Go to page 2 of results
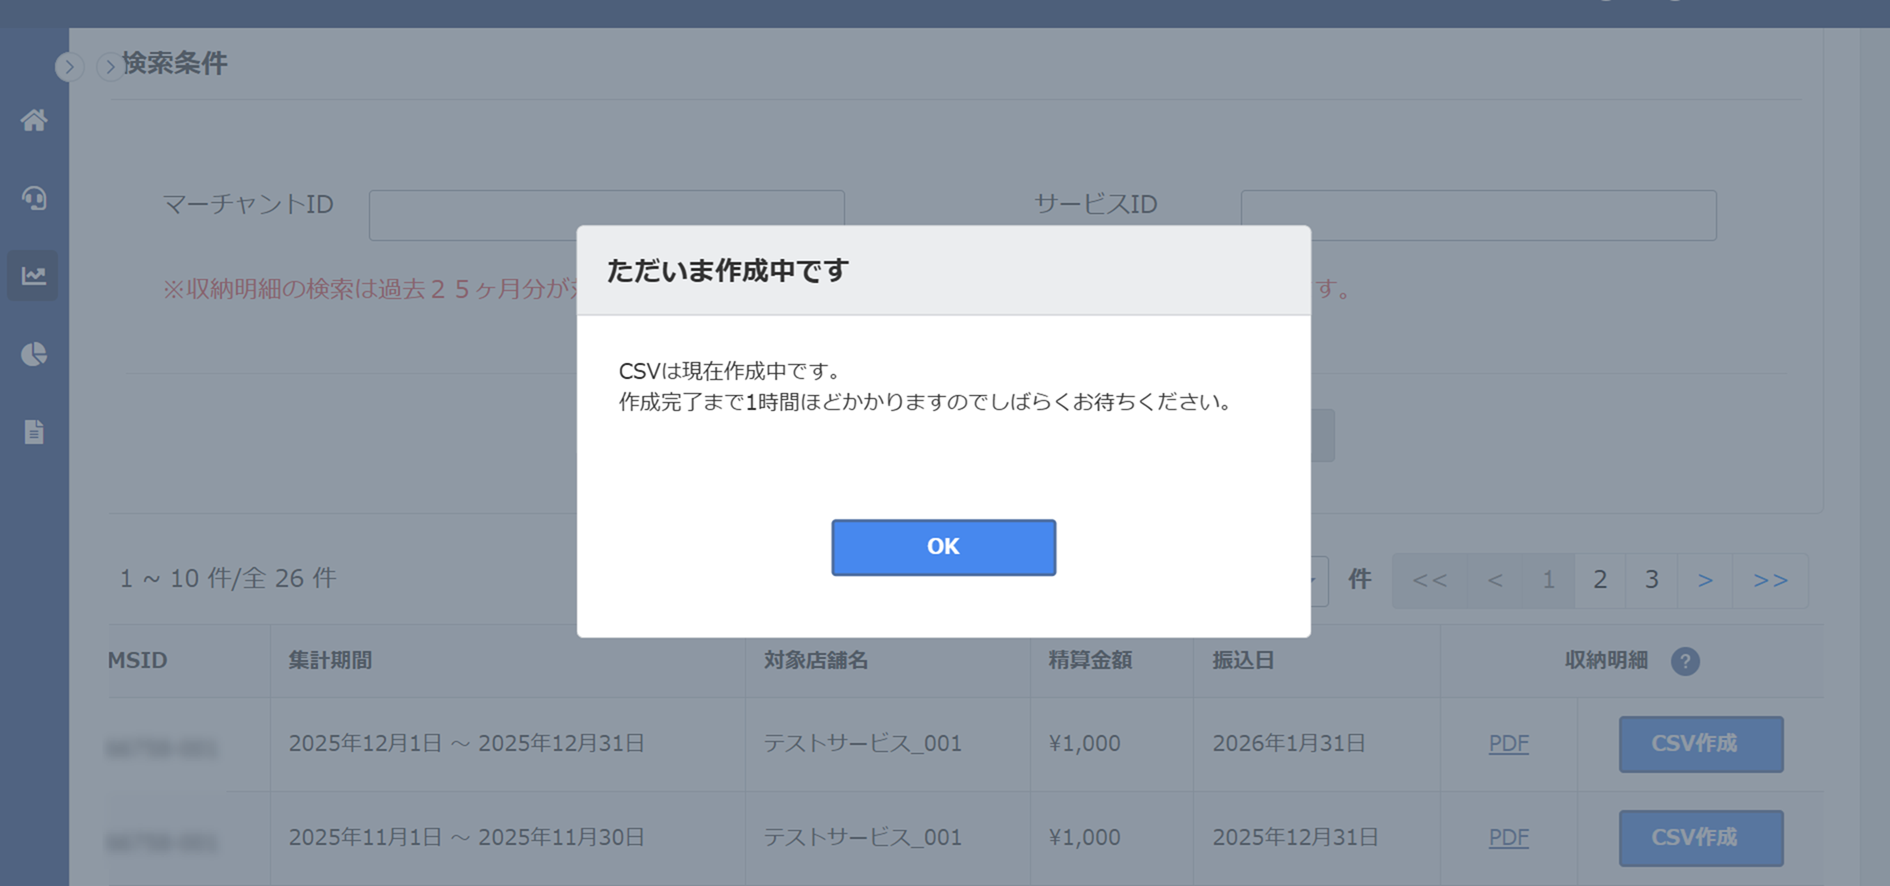Screen dimensions: 1890x886 (1600, 580)
